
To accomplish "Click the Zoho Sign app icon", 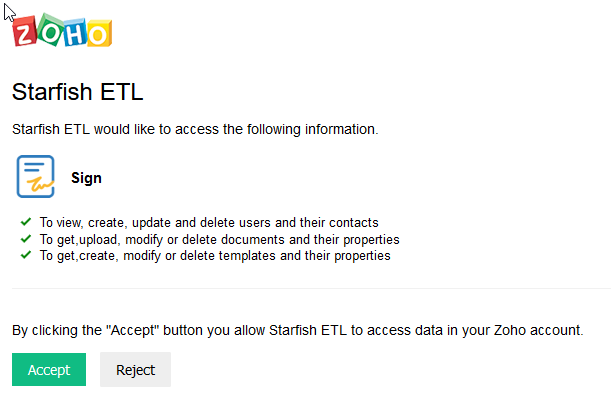I will pyautogui.click(x=35, y=178).
